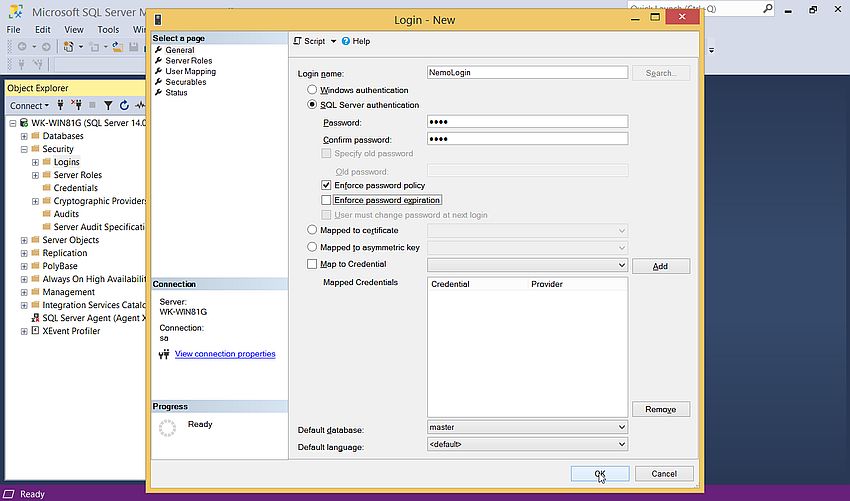Switch to the Server Roles page
Screen dimensions: 850x501
(x=189, y=61)
